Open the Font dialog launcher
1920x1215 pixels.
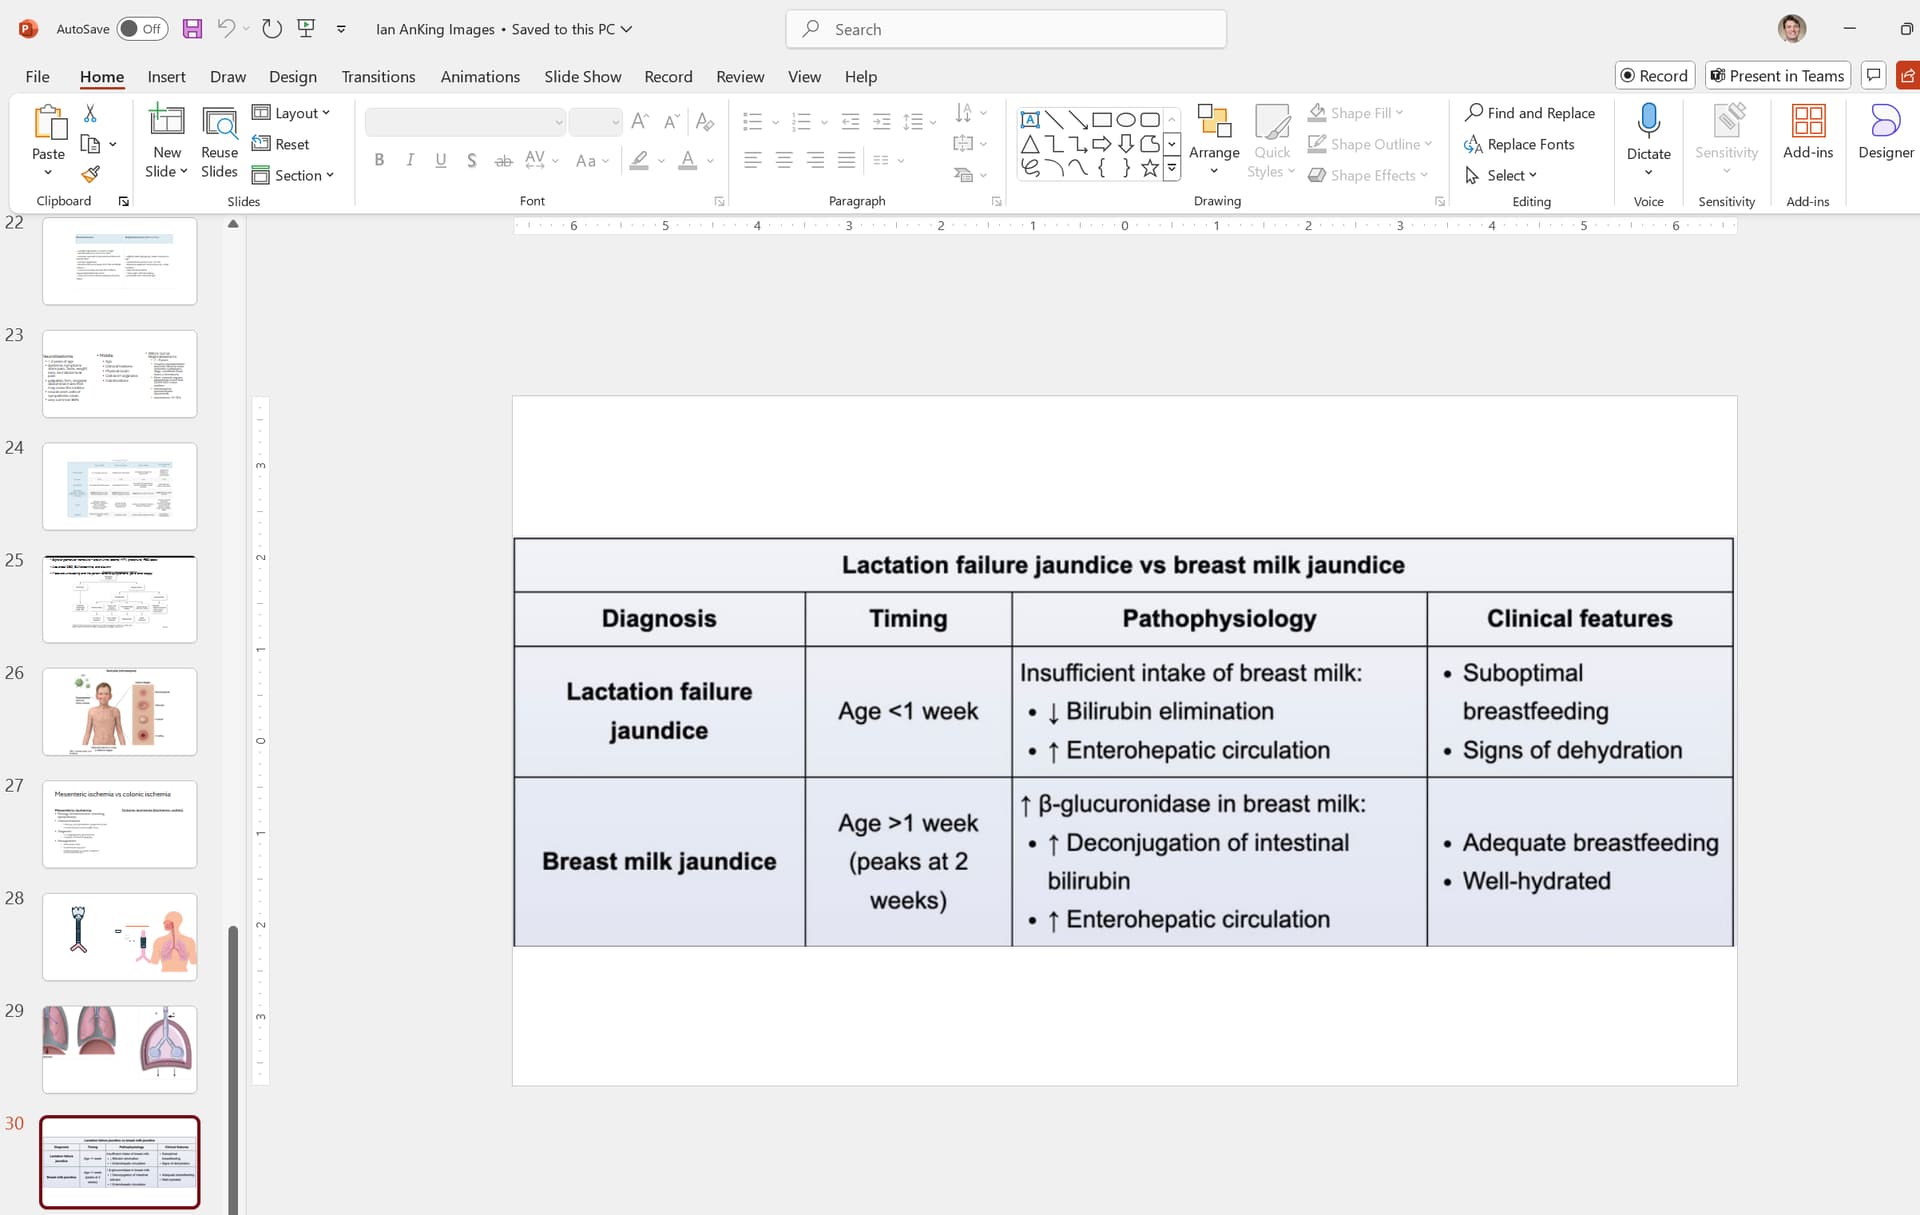(719, 201)
